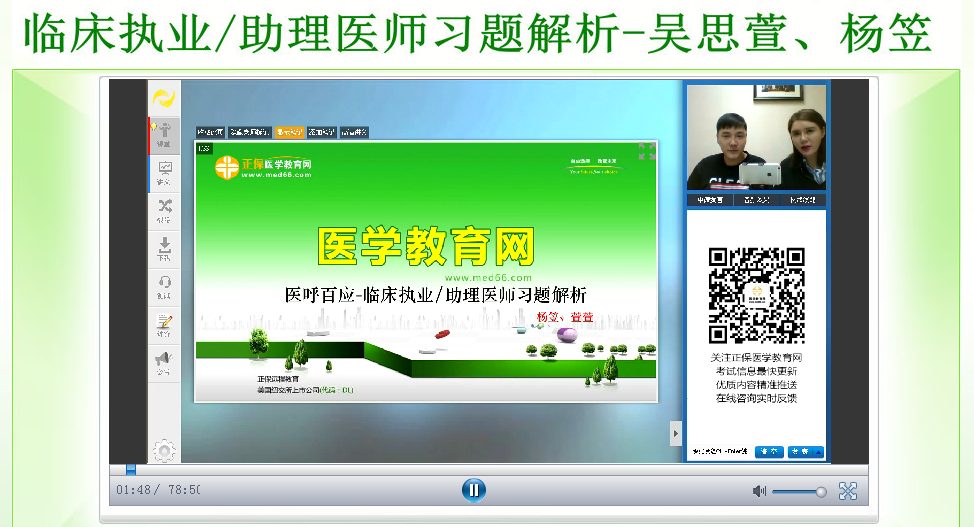
Task: Click the elapsed time 01:48 display
Action: pos(134,490)
